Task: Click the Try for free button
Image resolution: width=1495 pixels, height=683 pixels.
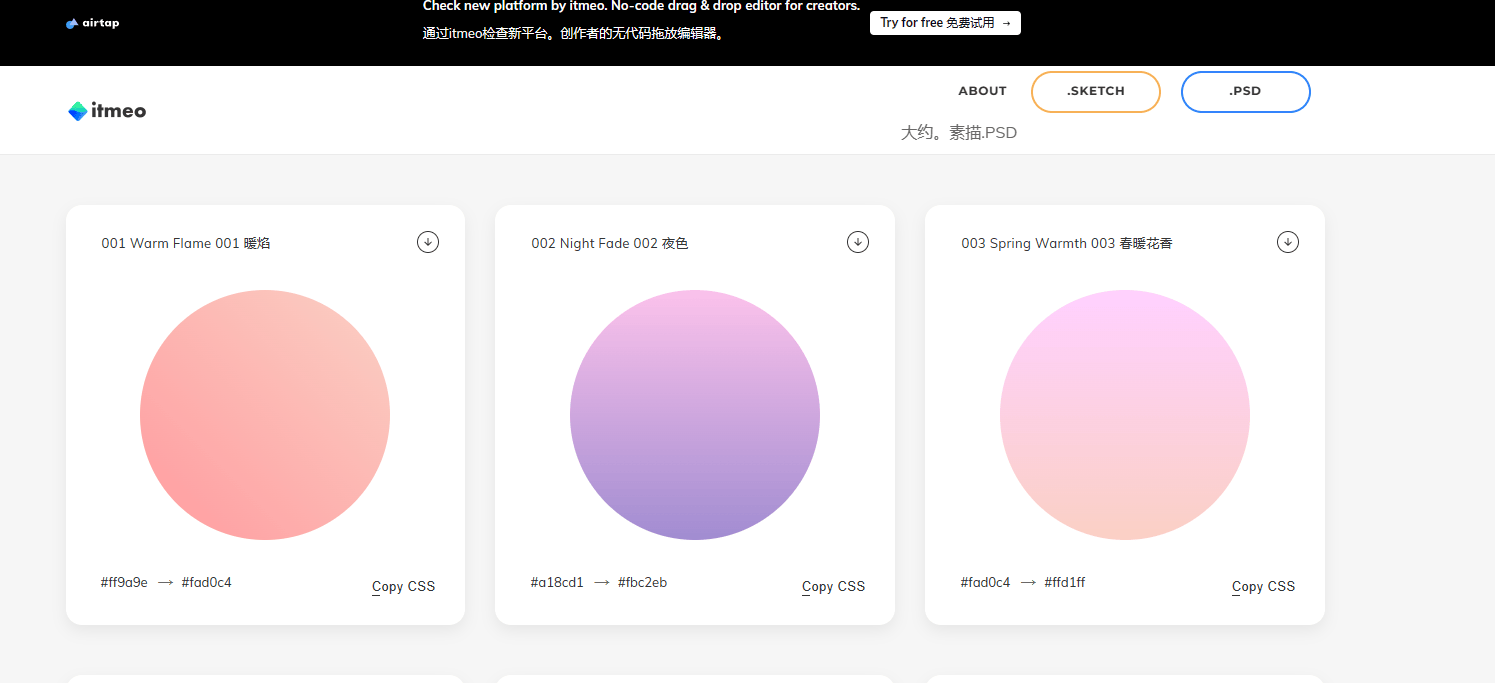Action: coord(945,22)
